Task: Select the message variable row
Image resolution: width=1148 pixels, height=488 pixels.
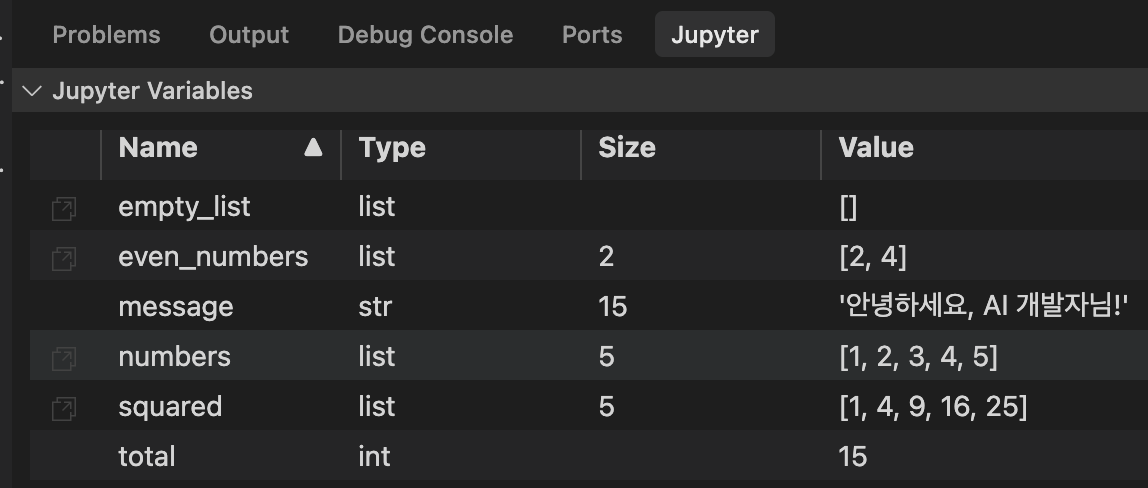Action: (x=589, y=305)
